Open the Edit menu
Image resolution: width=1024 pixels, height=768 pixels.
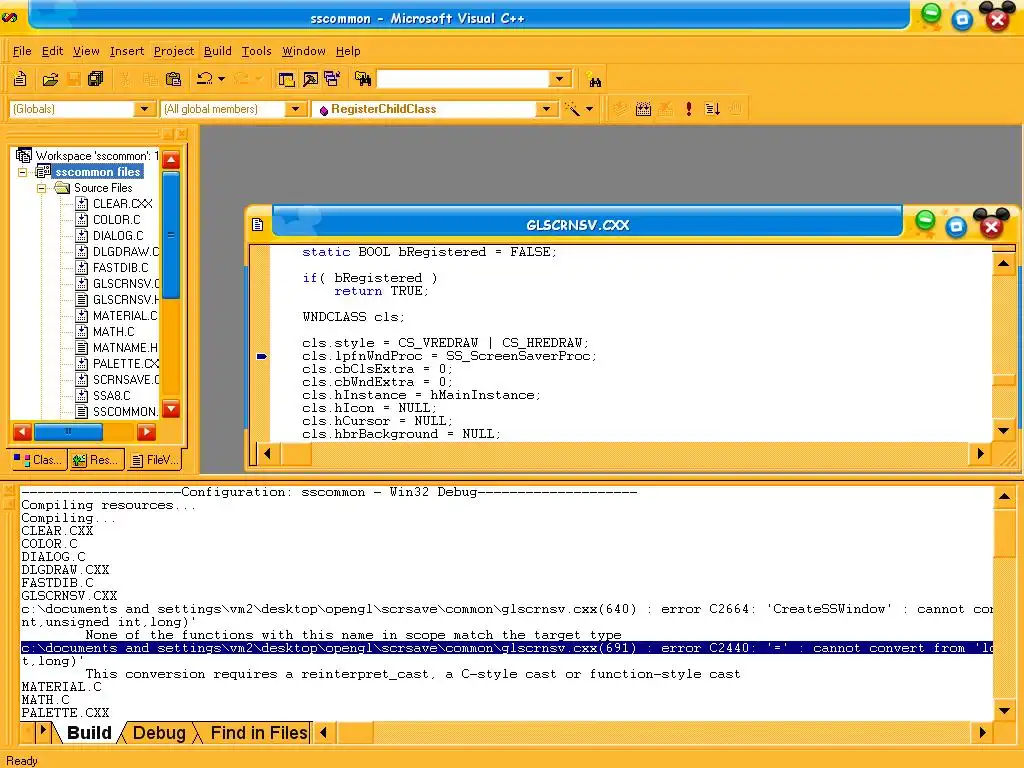pos(52,51)
